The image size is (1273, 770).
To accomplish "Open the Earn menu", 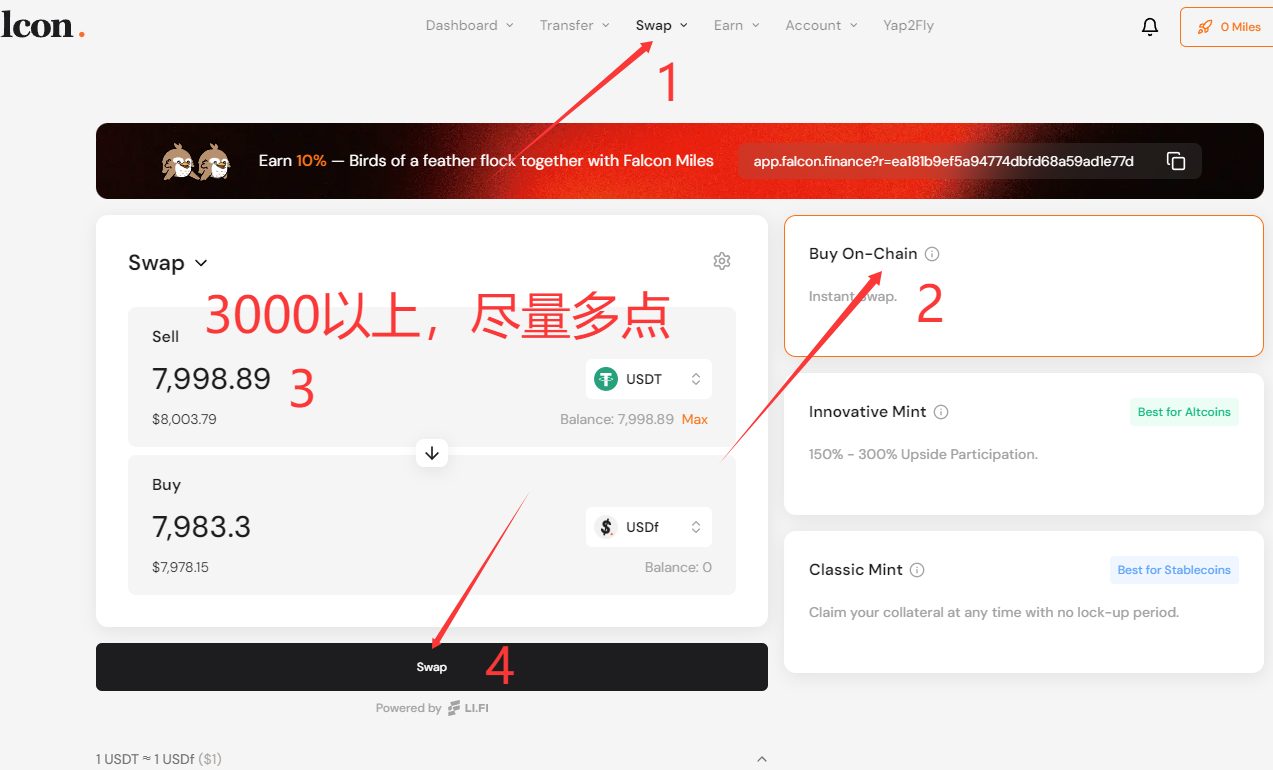I will pyautogui.click(x=737, y=26).
